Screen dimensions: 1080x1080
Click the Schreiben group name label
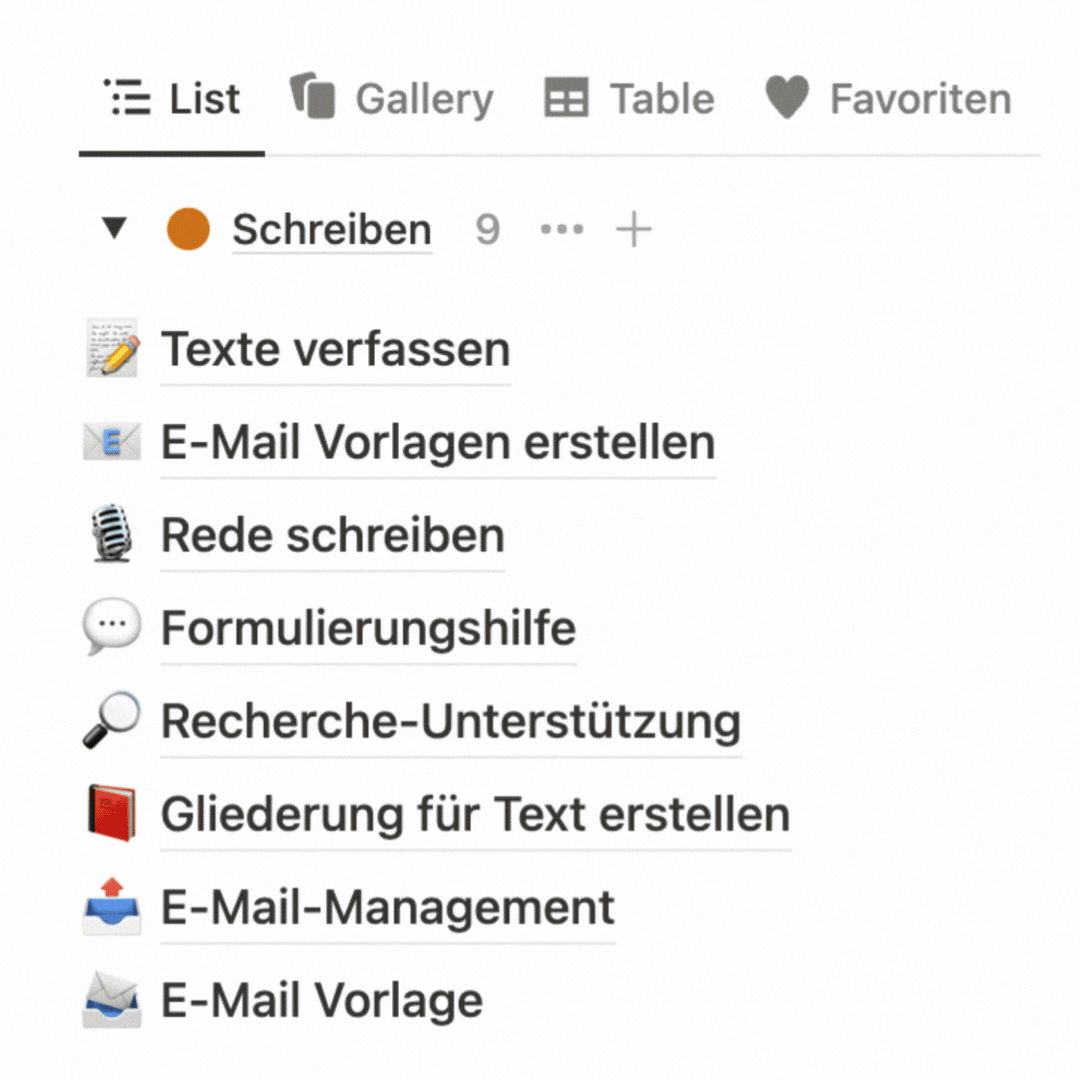click(332, 230)
